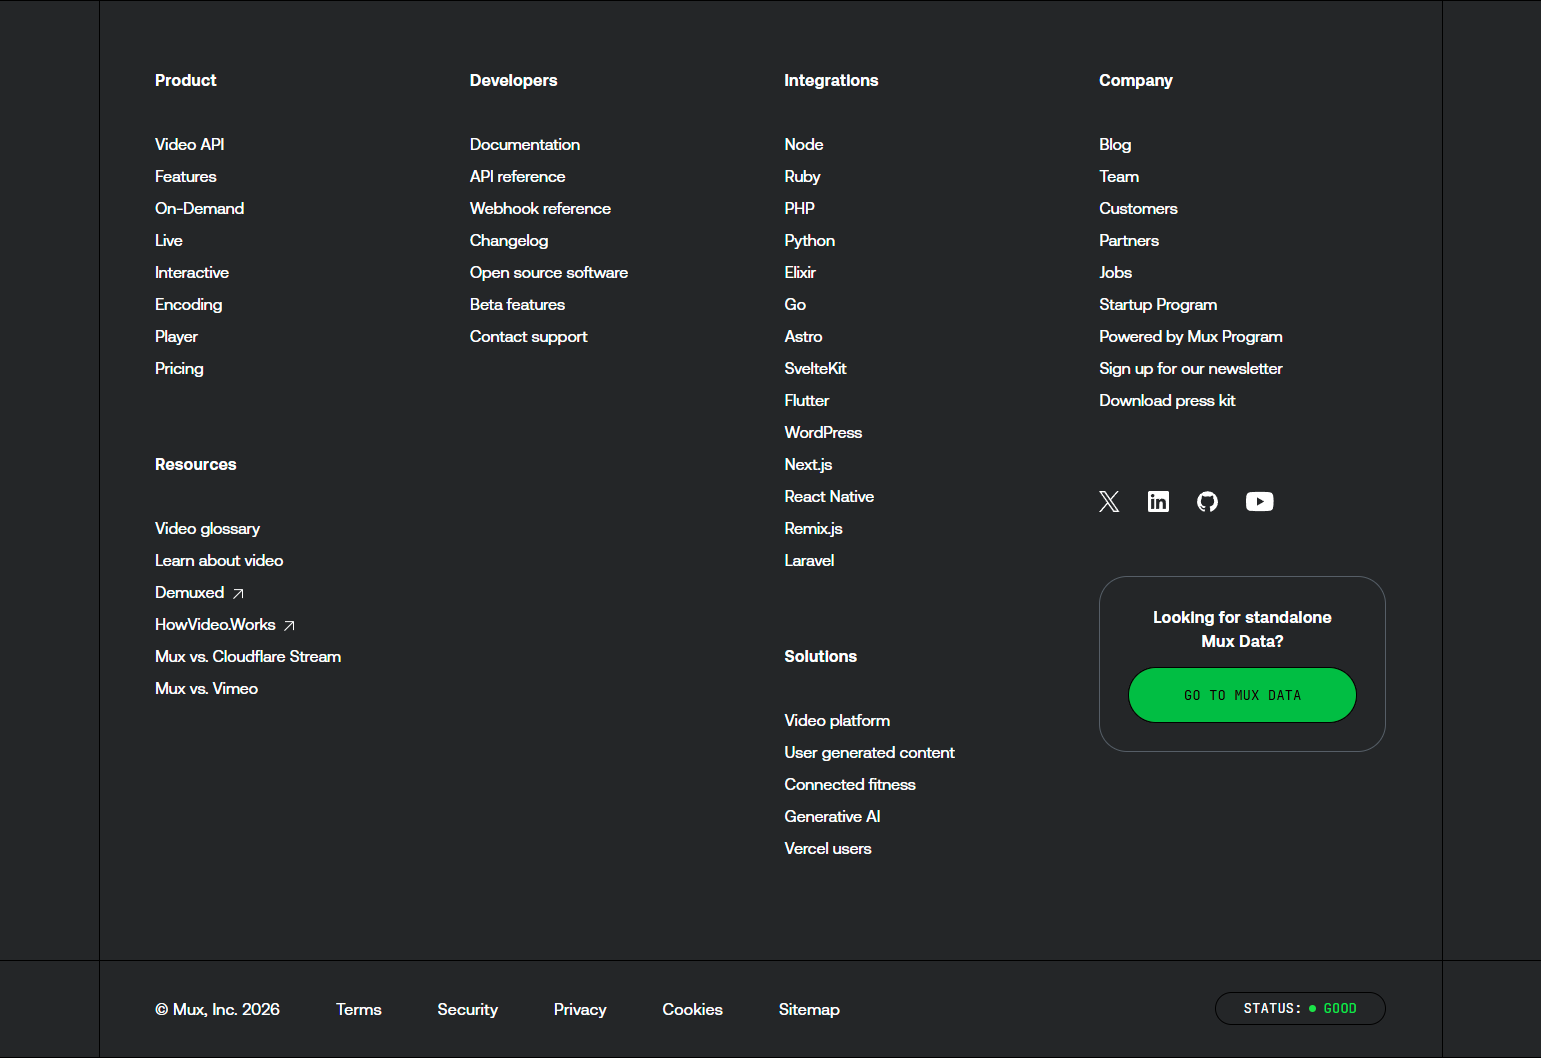
Task: Visit the Mux LinkedIn page
Action: [1158, 502]
